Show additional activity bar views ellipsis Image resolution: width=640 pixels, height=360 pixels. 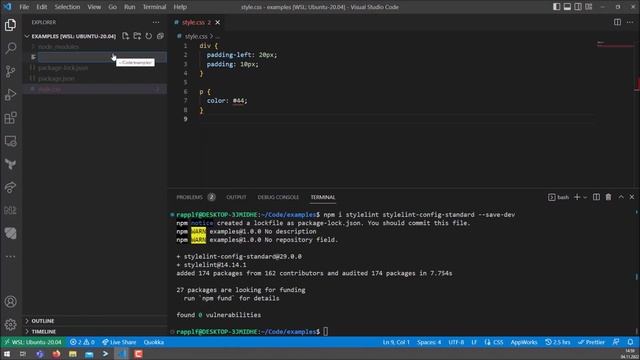click(x=11, y=257)
